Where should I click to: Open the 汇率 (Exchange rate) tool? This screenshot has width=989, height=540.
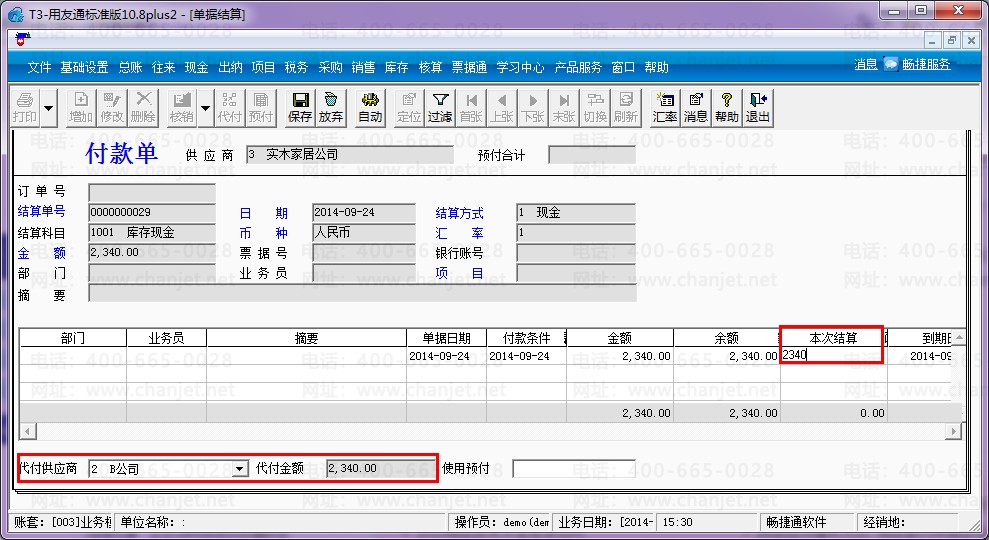pos(665,107)
